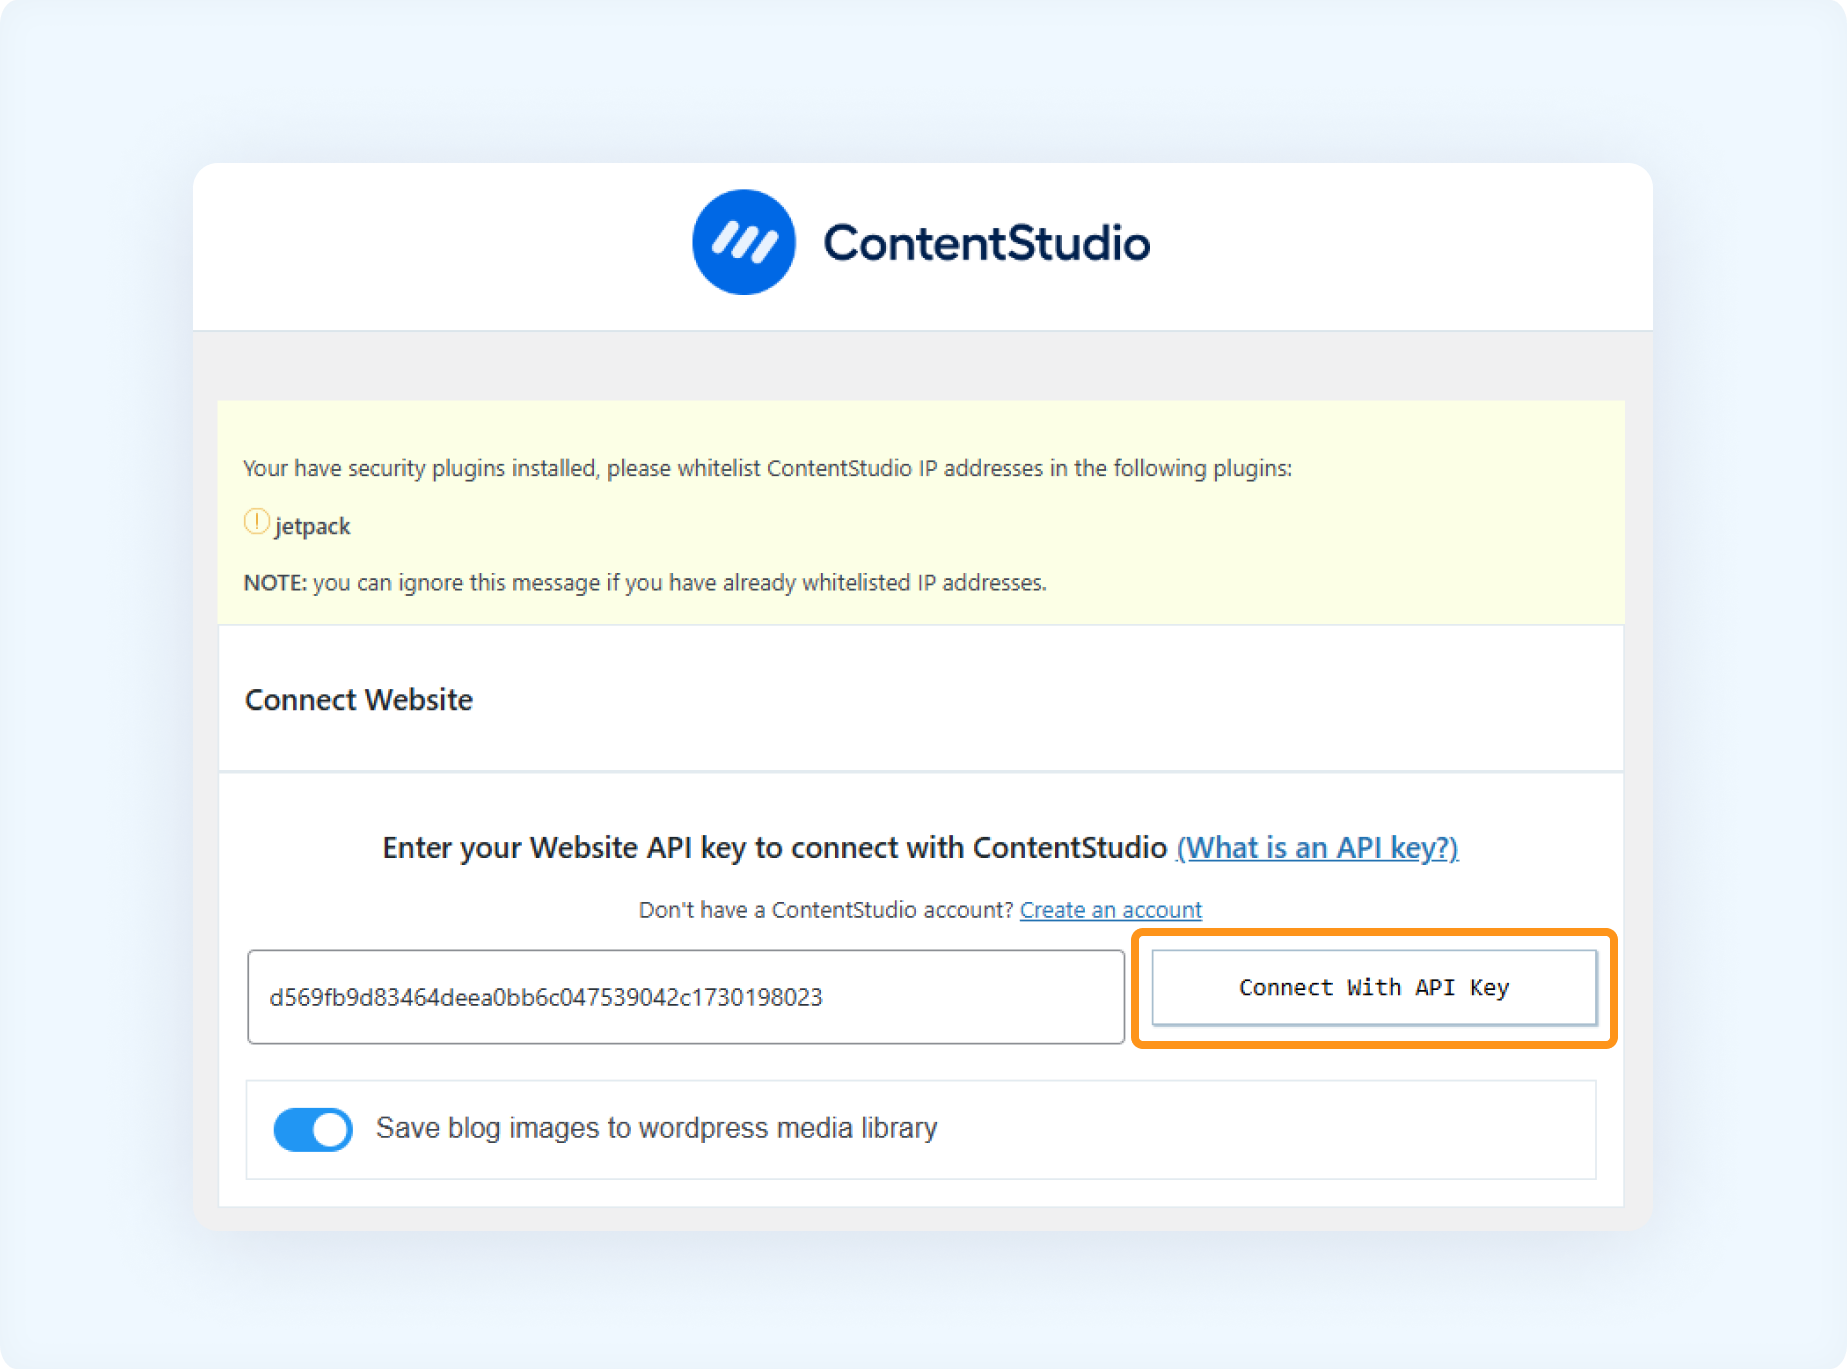The height and width of the screenshot is (1369, 1847).
Task: Click the ContentStudio brand name text
Action: tap(986, 243)
